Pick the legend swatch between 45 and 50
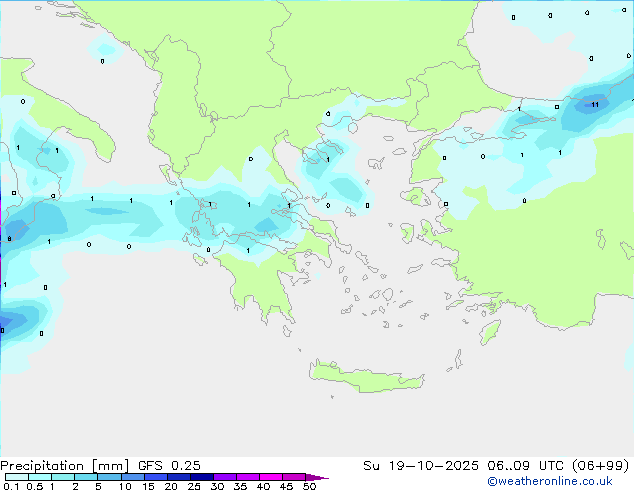 (x=294, y=477)
